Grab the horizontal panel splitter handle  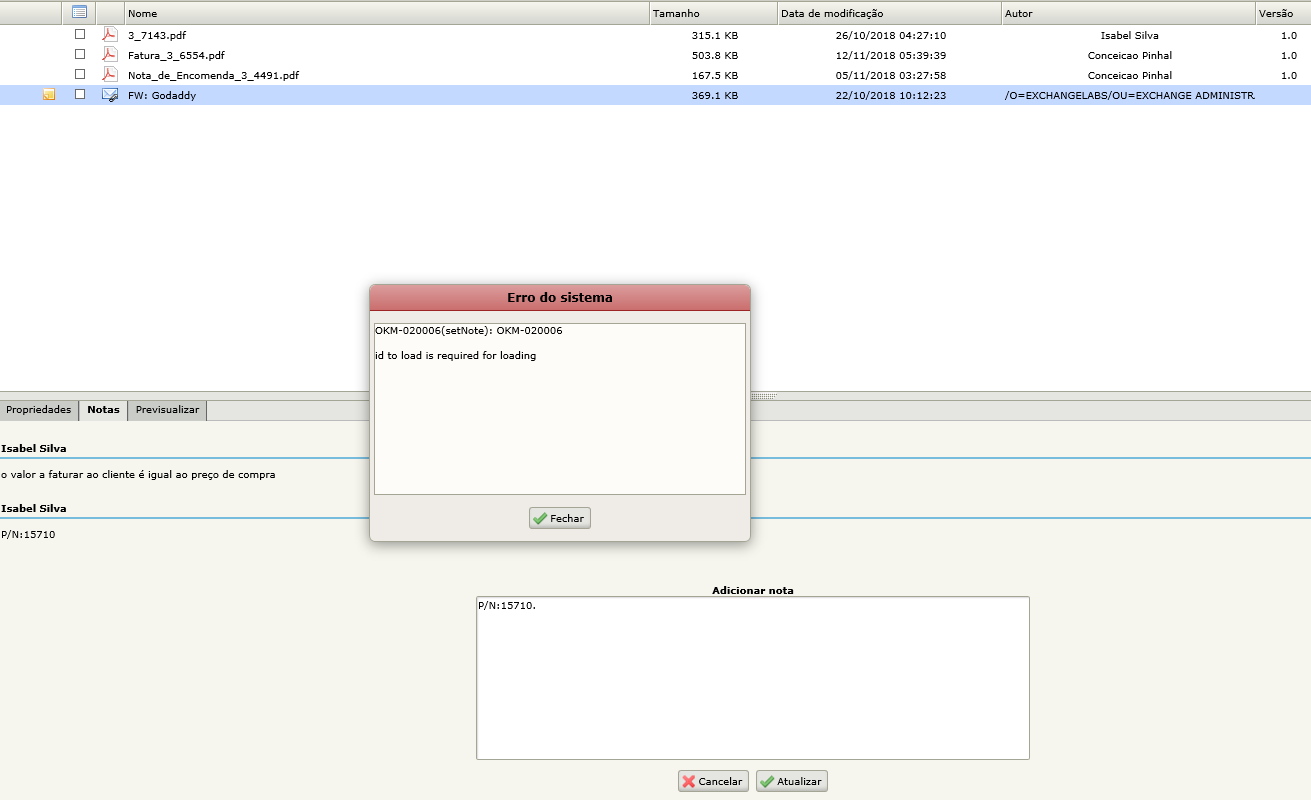(x=764, y=396)
